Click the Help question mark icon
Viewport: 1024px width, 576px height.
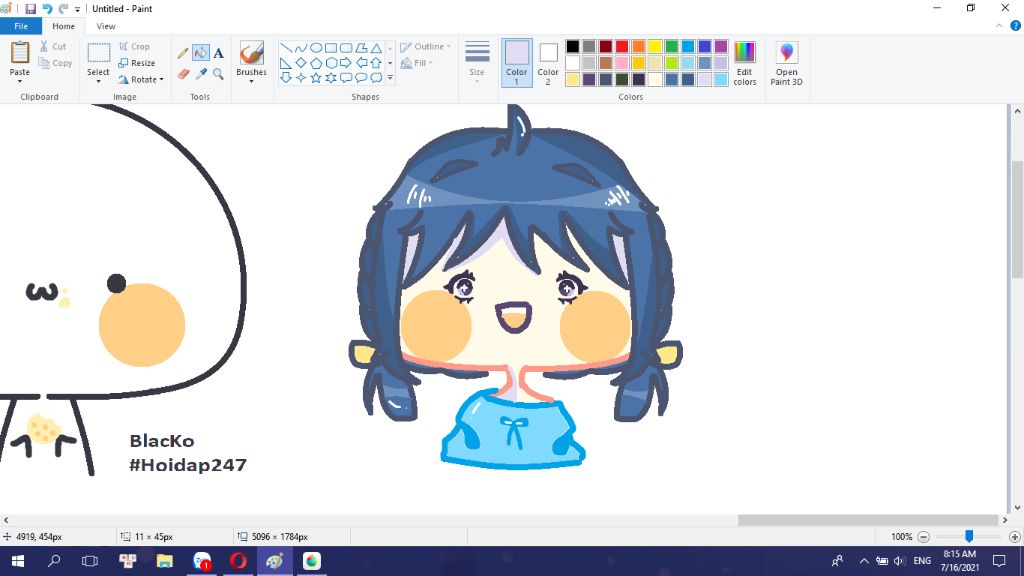[x=1016, y=26]
